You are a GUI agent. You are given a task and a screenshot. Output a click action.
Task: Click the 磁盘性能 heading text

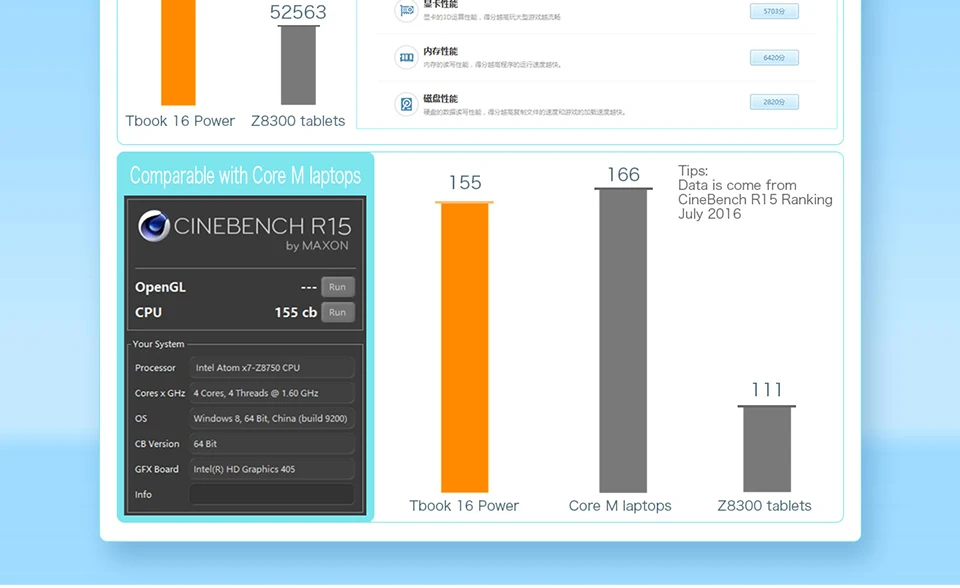(x=440, y=99)
